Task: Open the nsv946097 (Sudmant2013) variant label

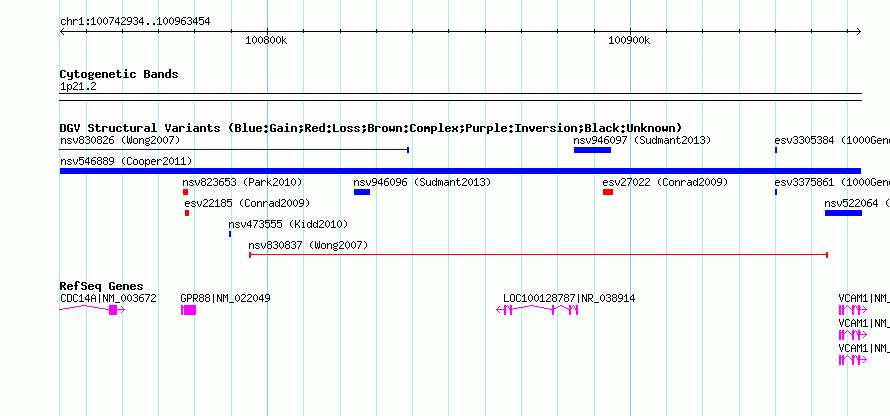Action: click(x=641, y=140)
